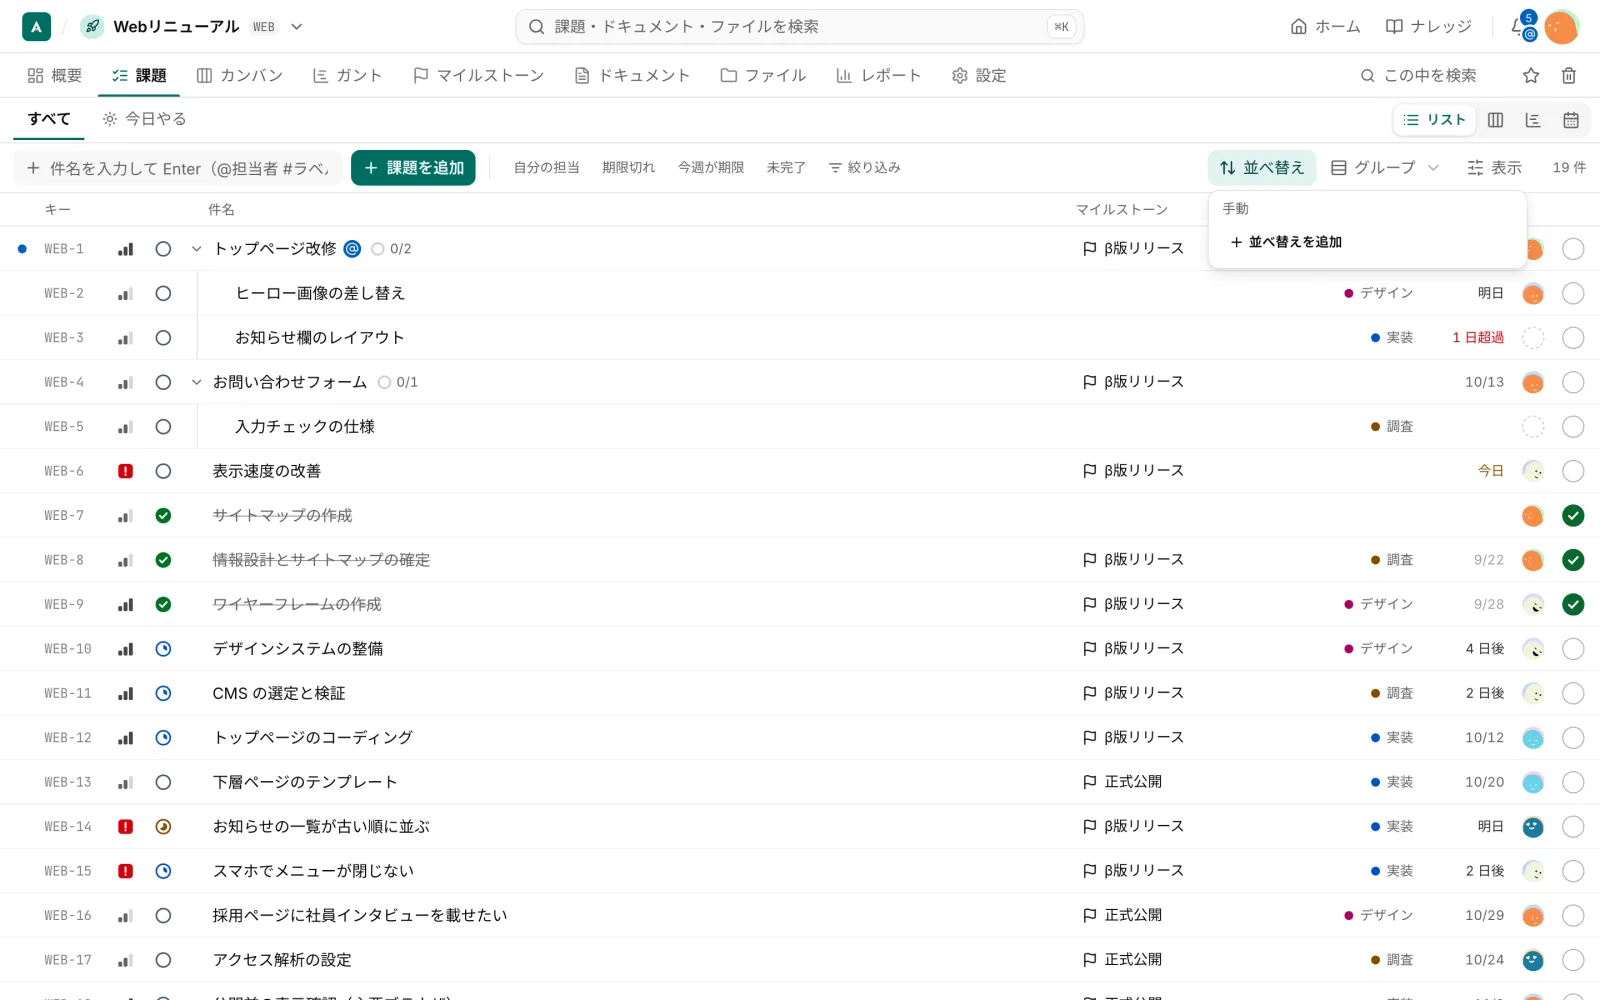Click the priority icon on WEB-15

point(125,871)
